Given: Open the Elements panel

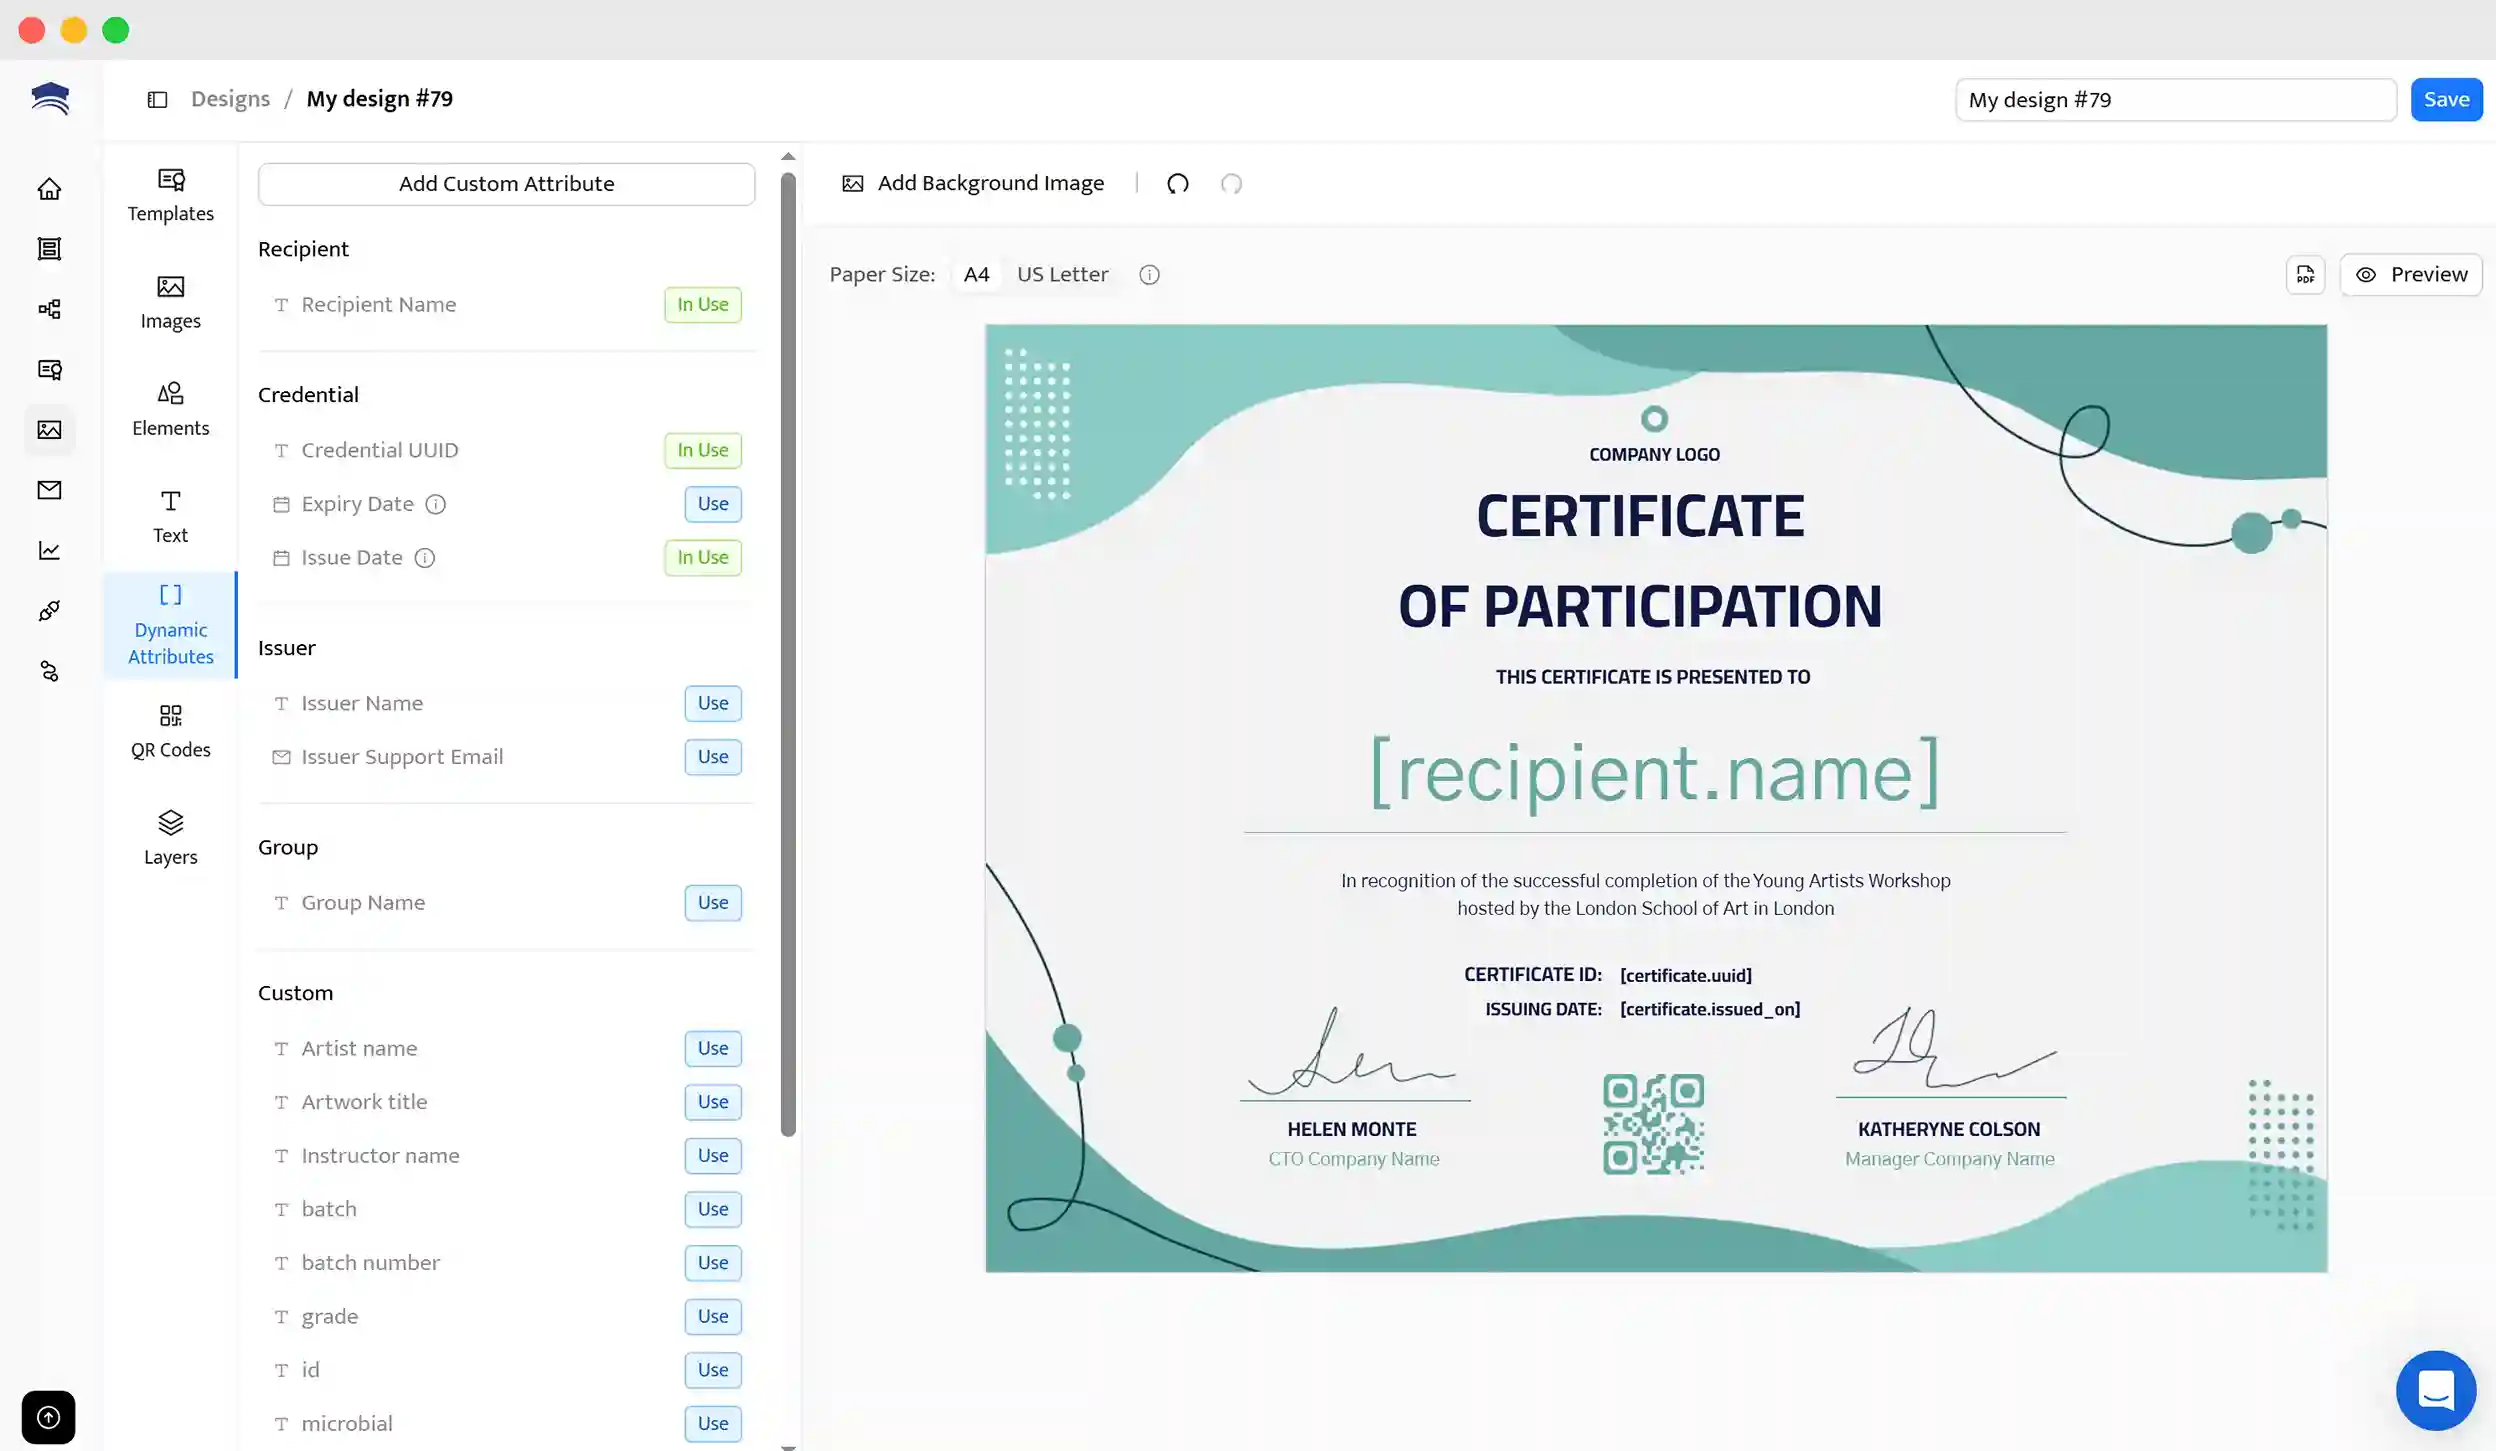Looking at the screenshot, I should (170, 408).
